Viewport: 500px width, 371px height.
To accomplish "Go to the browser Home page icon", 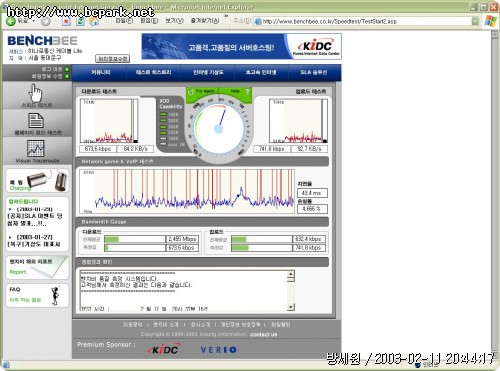I will pos(94,22).
